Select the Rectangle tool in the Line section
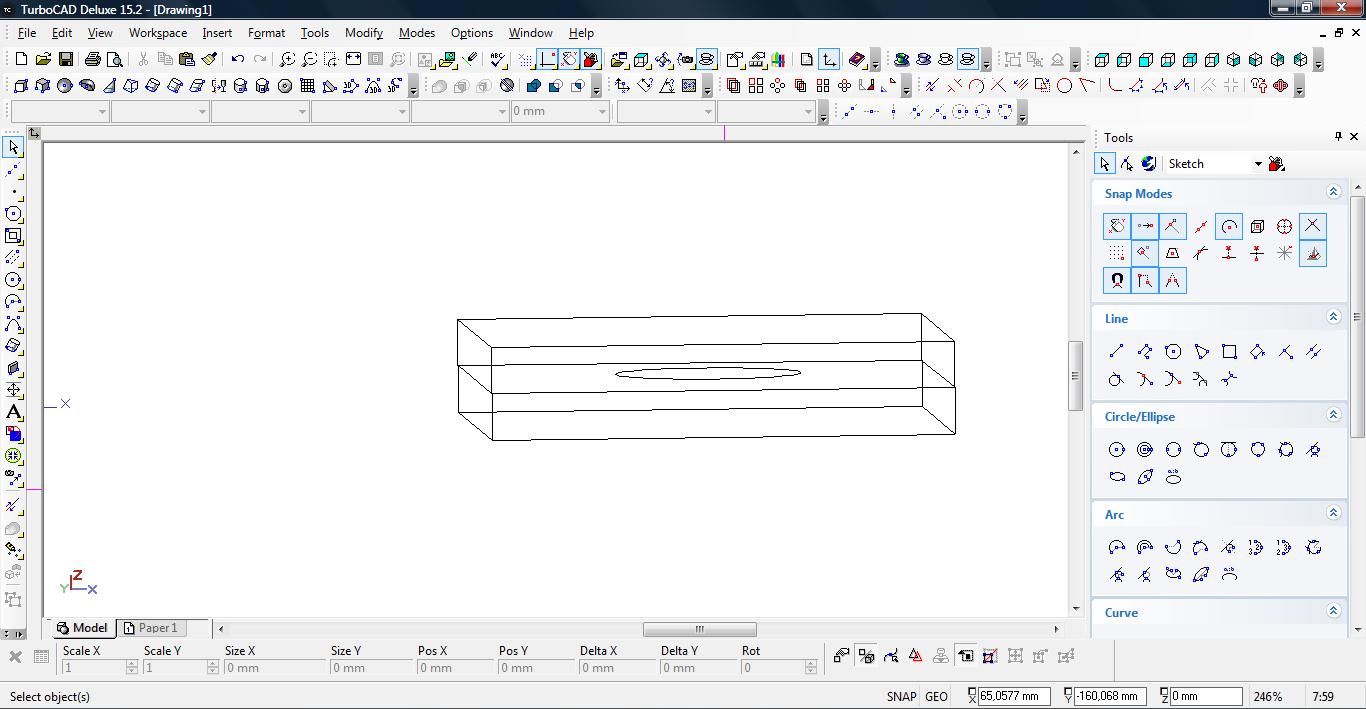This screenshot has width=1366, height=709. click(1229, 351)
